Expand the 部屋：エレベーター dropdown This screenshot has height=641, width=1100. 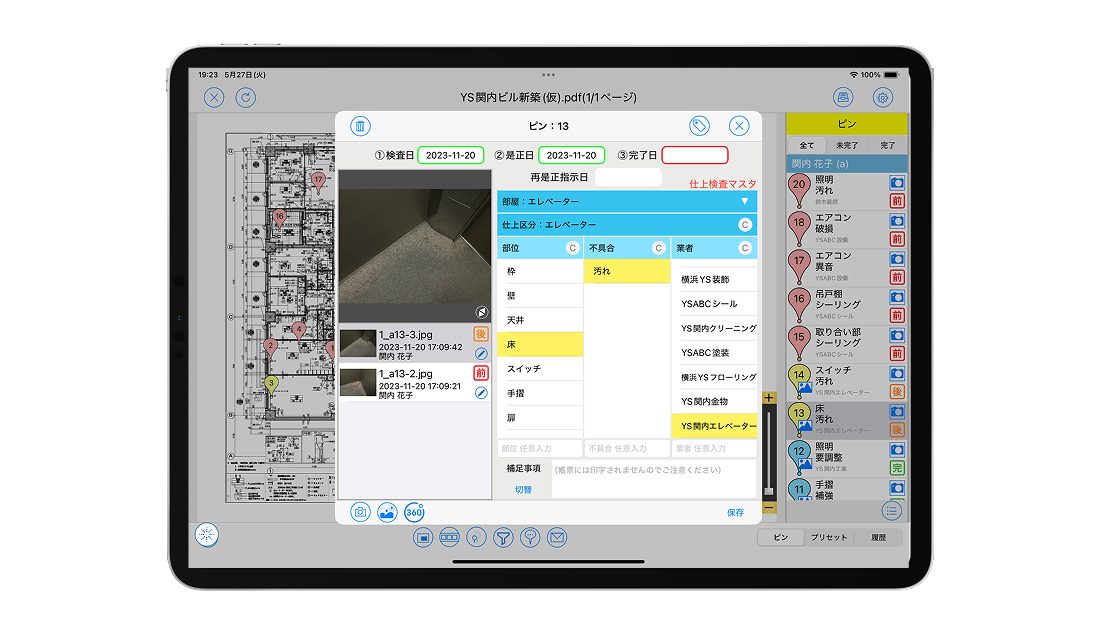coord(743,201)
